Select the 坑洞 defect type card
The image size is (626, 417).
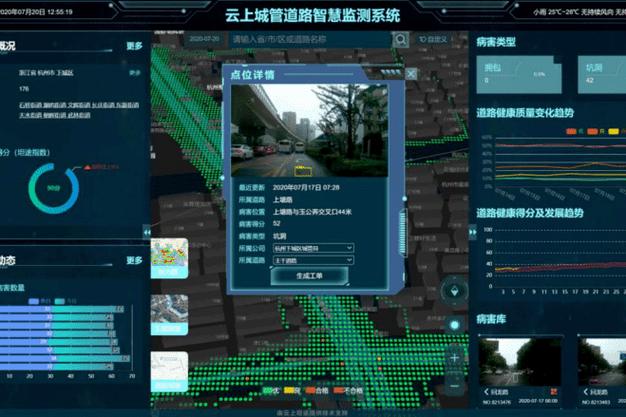pyautogui.click(x=602, y=75)
